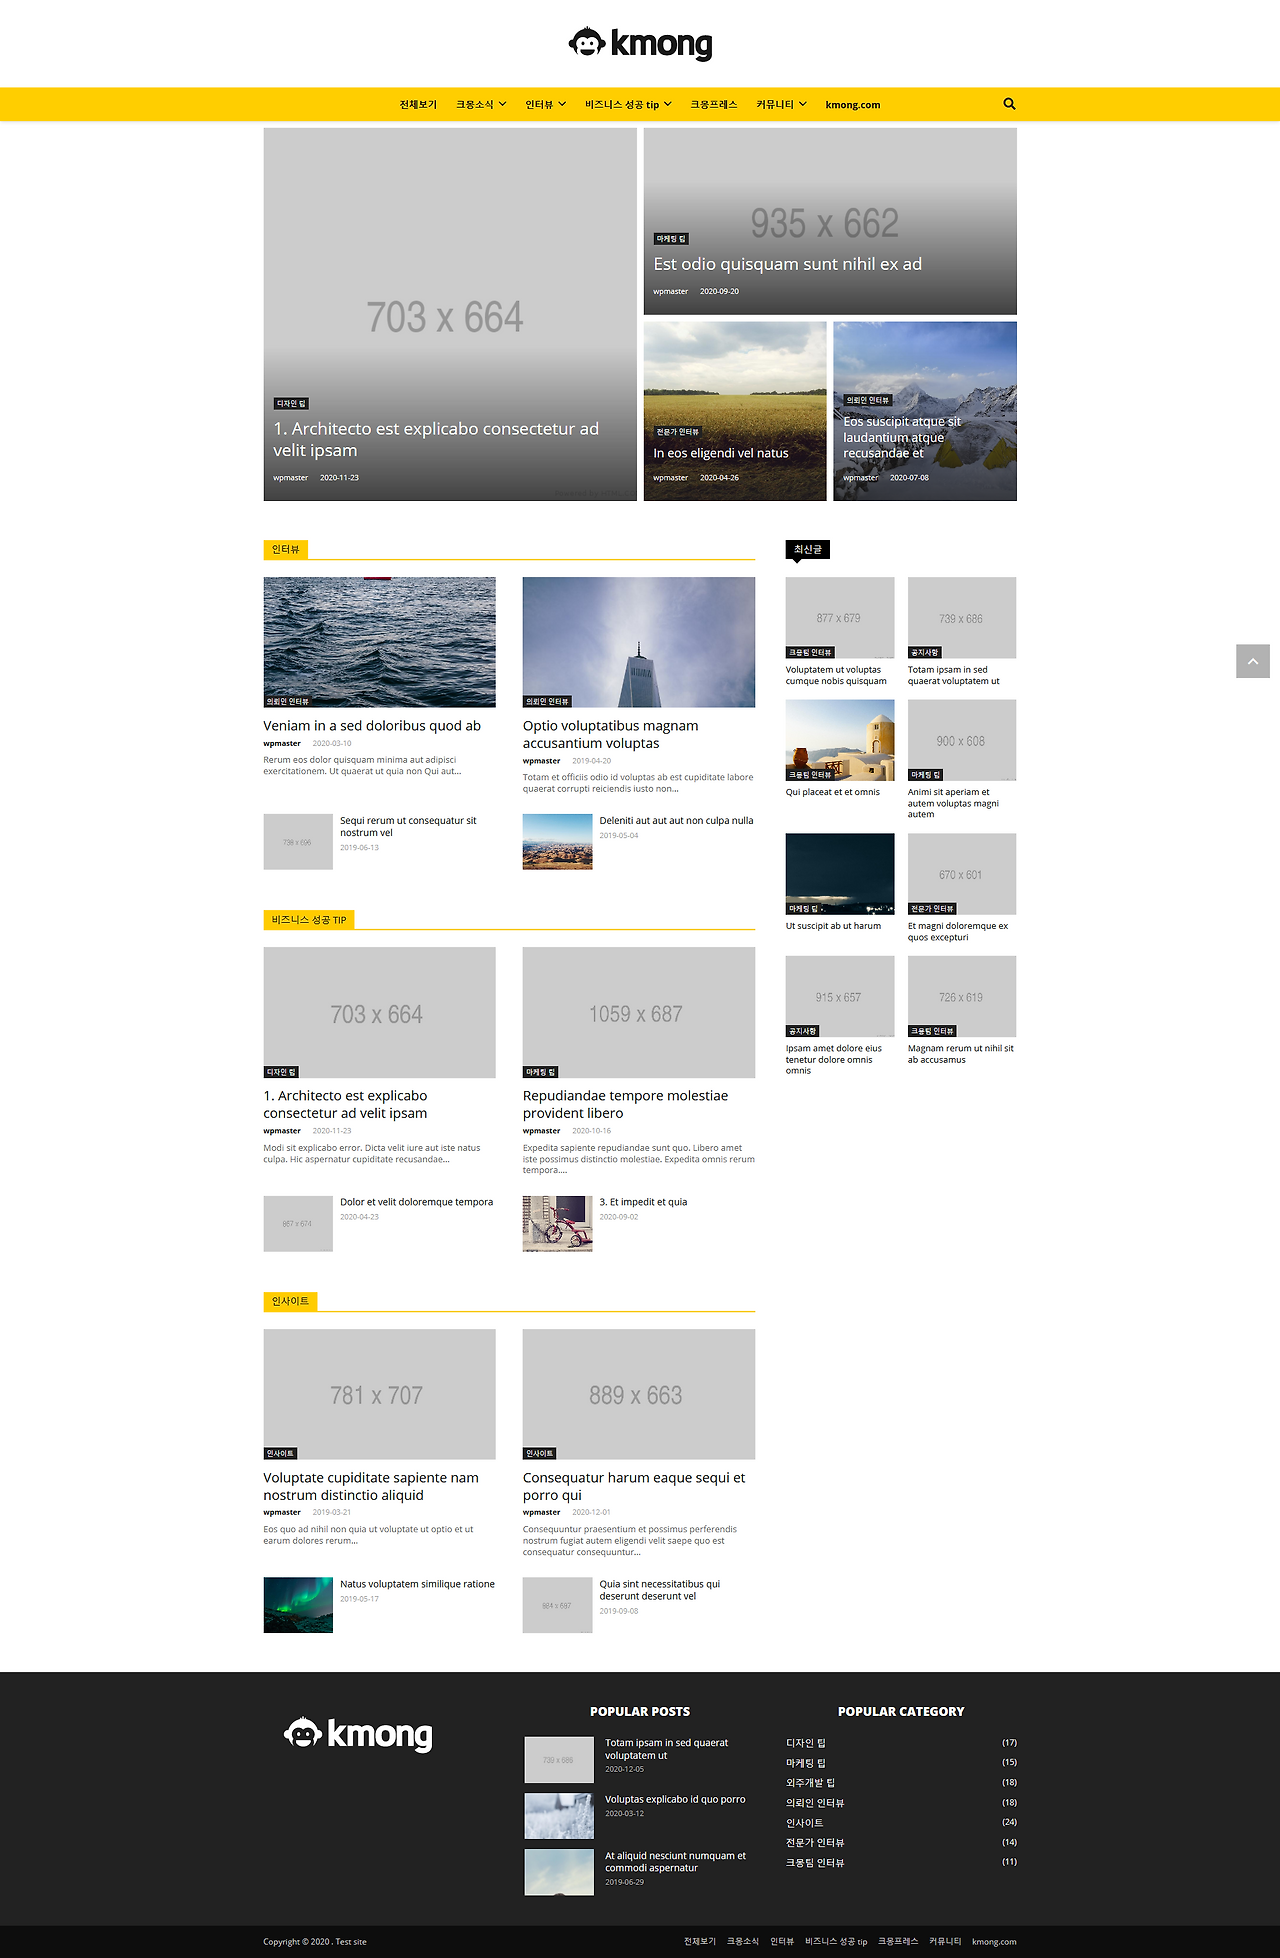The image size is (1280, 1958).
Task: Click the 877 x 679 sidebar thumbnail
Action: point(840,617)
